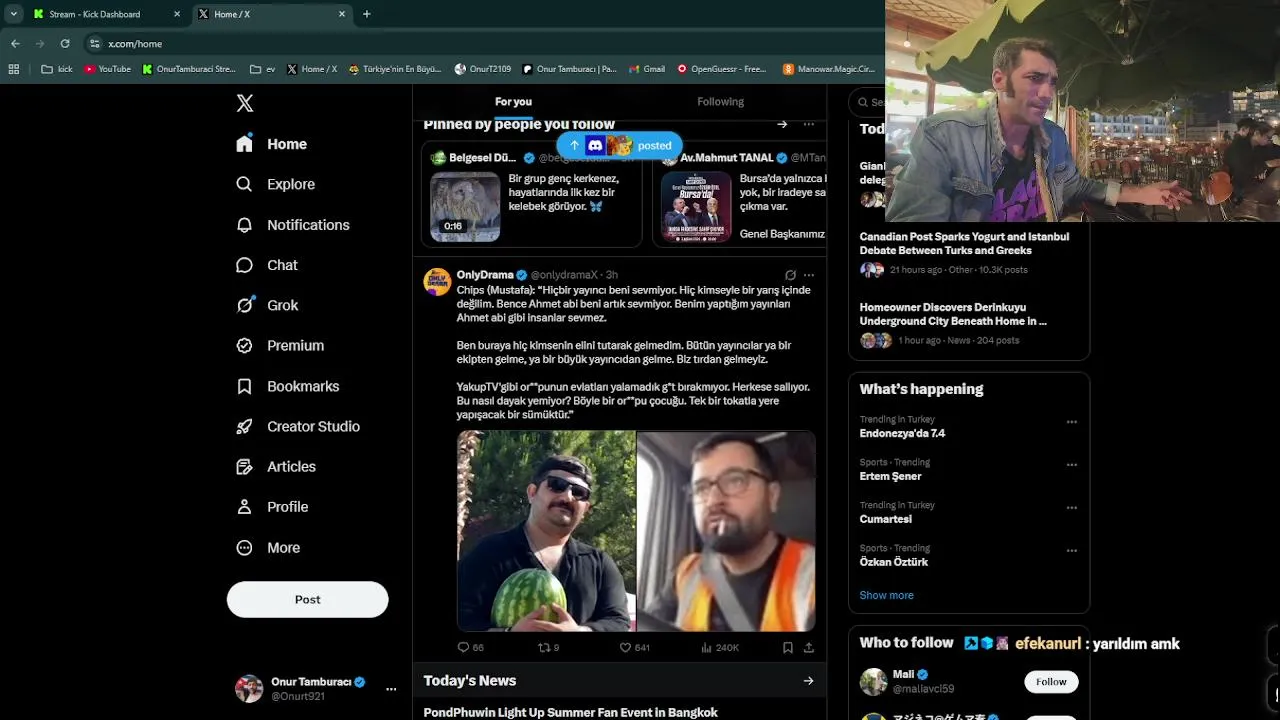Open watermelon photo in OnlyDrama post
The width and height of the screenshot is (1280, 720).
[x=546, y=531]
